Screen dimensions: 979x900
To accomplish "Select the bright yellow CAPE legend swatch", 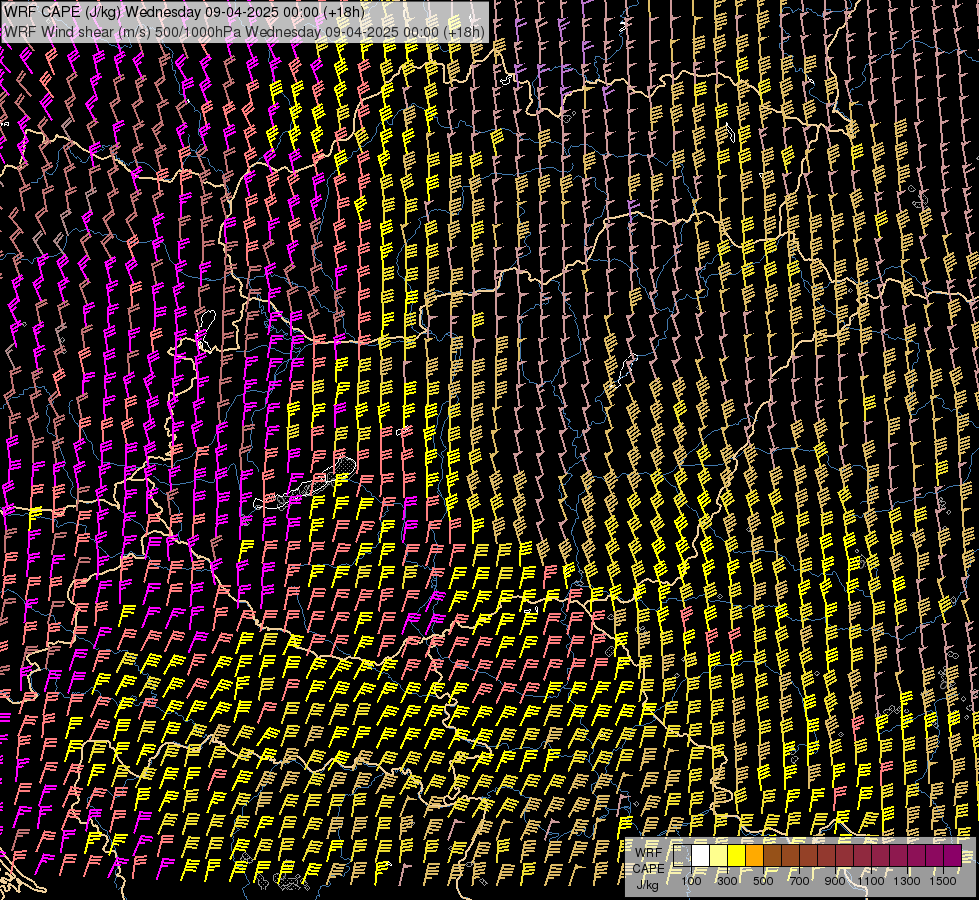I will [x=737, y=855].
